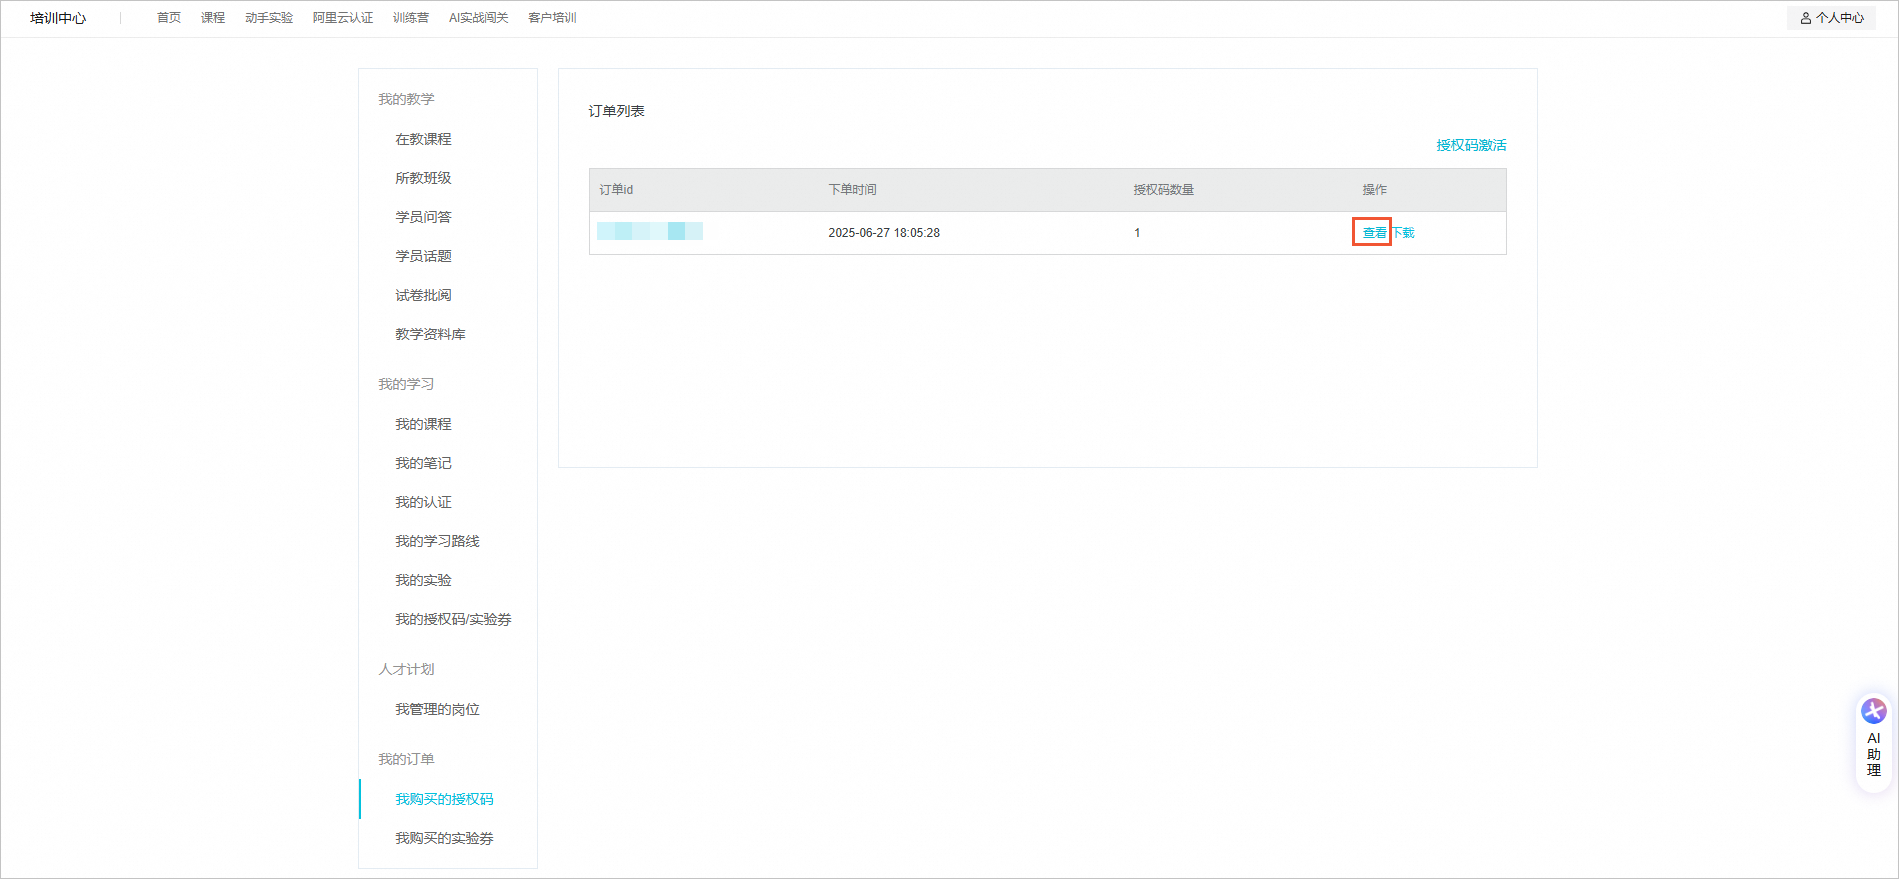This screenshot has height=879, width=1899.
Task: Select 试卷批阅 in sidebar
Action: pyautogui.click(x=423, y=295)
